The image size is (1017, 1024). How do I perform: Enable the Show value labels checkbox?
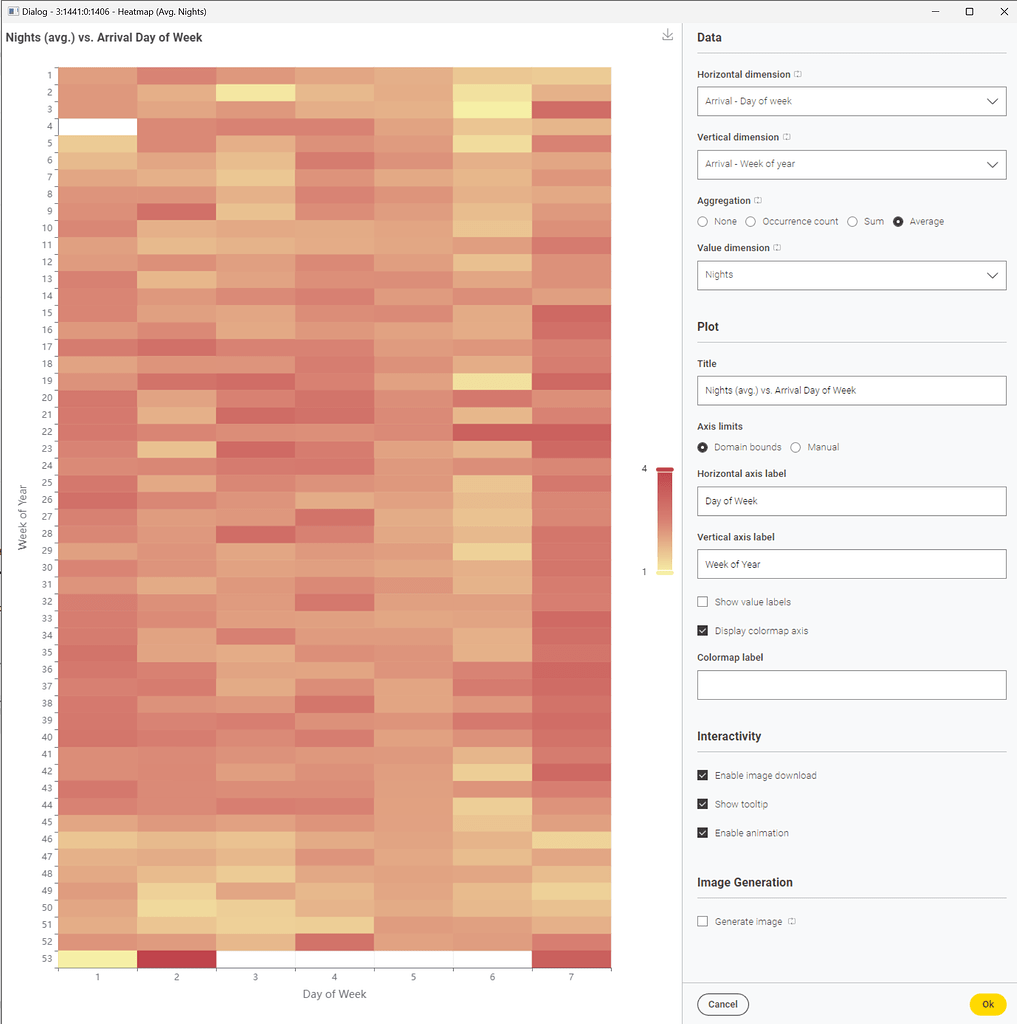(x=702, y=601)
